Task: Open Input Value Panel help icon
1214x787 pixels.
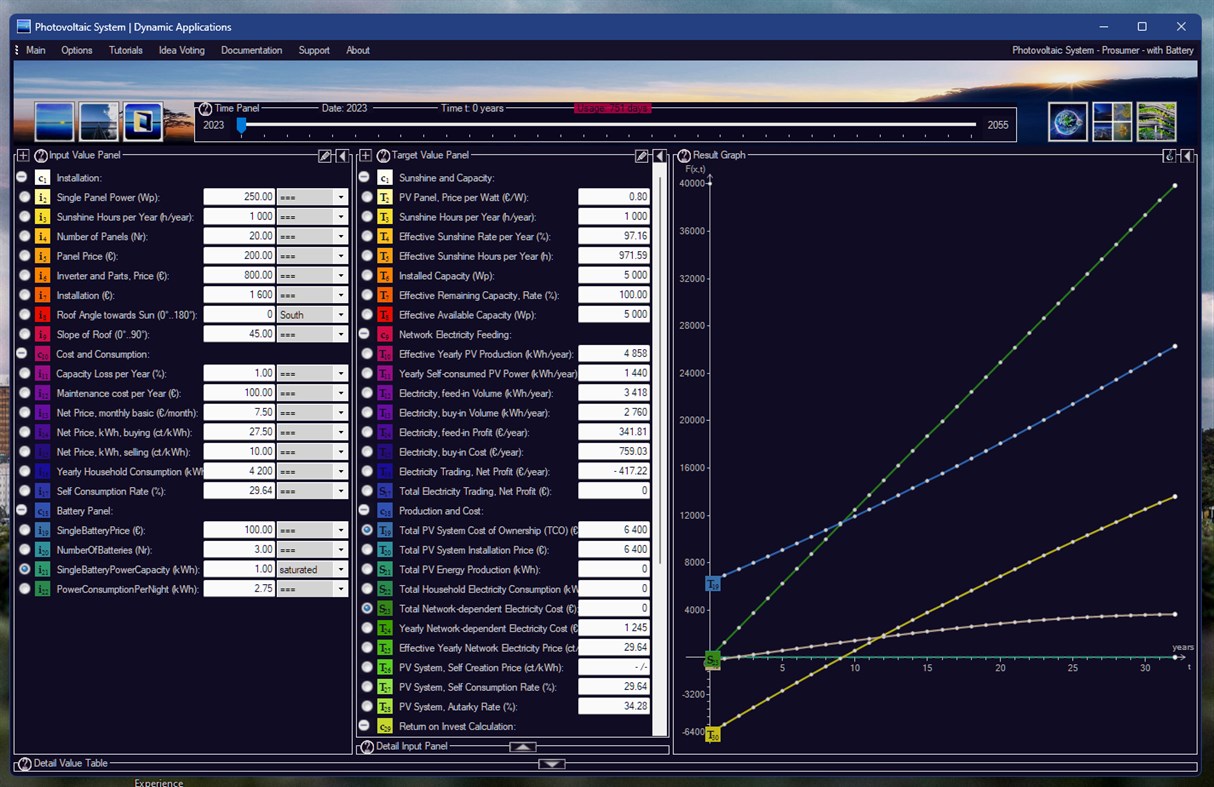Action: click(41, 156)
